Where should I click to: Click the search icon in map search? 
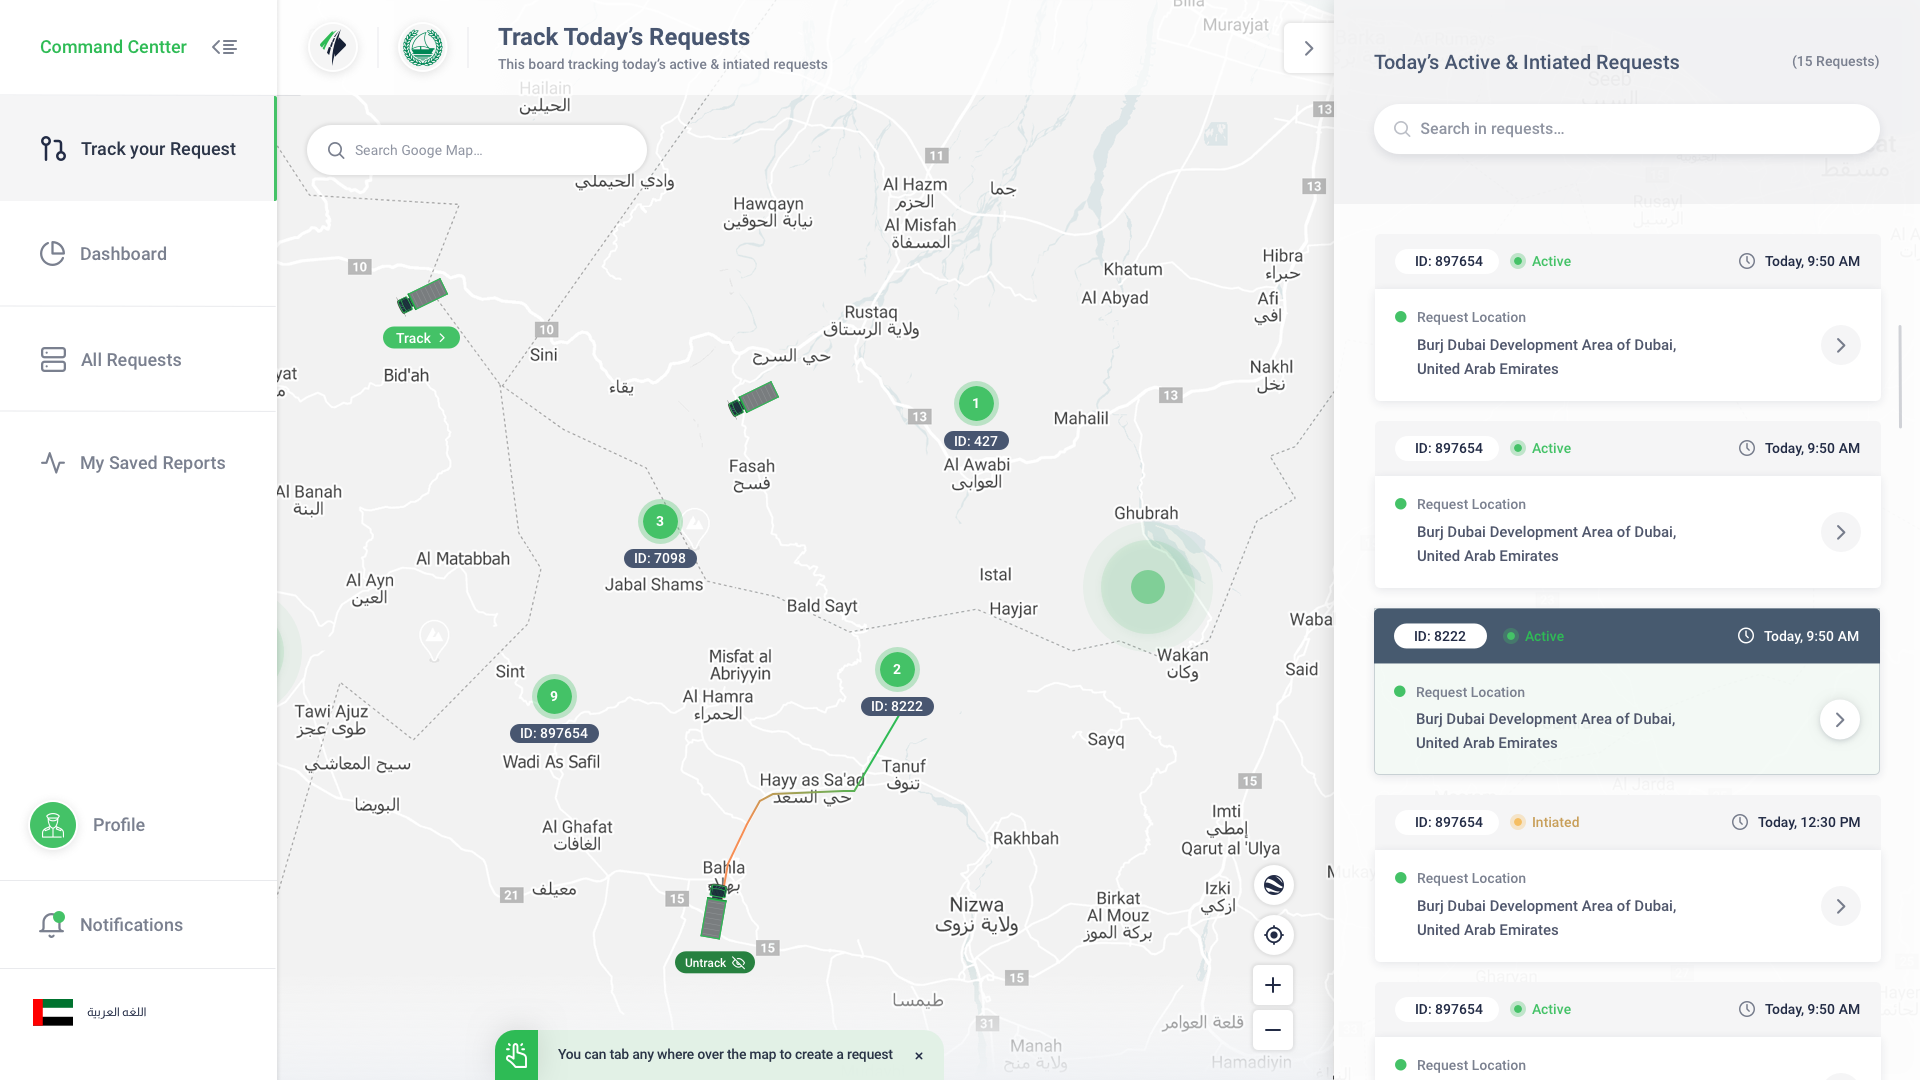336,150
